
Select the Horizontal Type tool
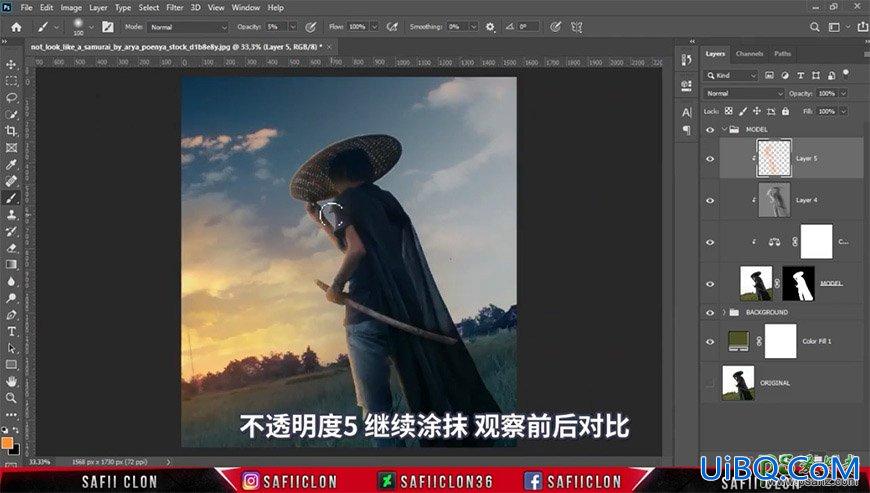11,331
